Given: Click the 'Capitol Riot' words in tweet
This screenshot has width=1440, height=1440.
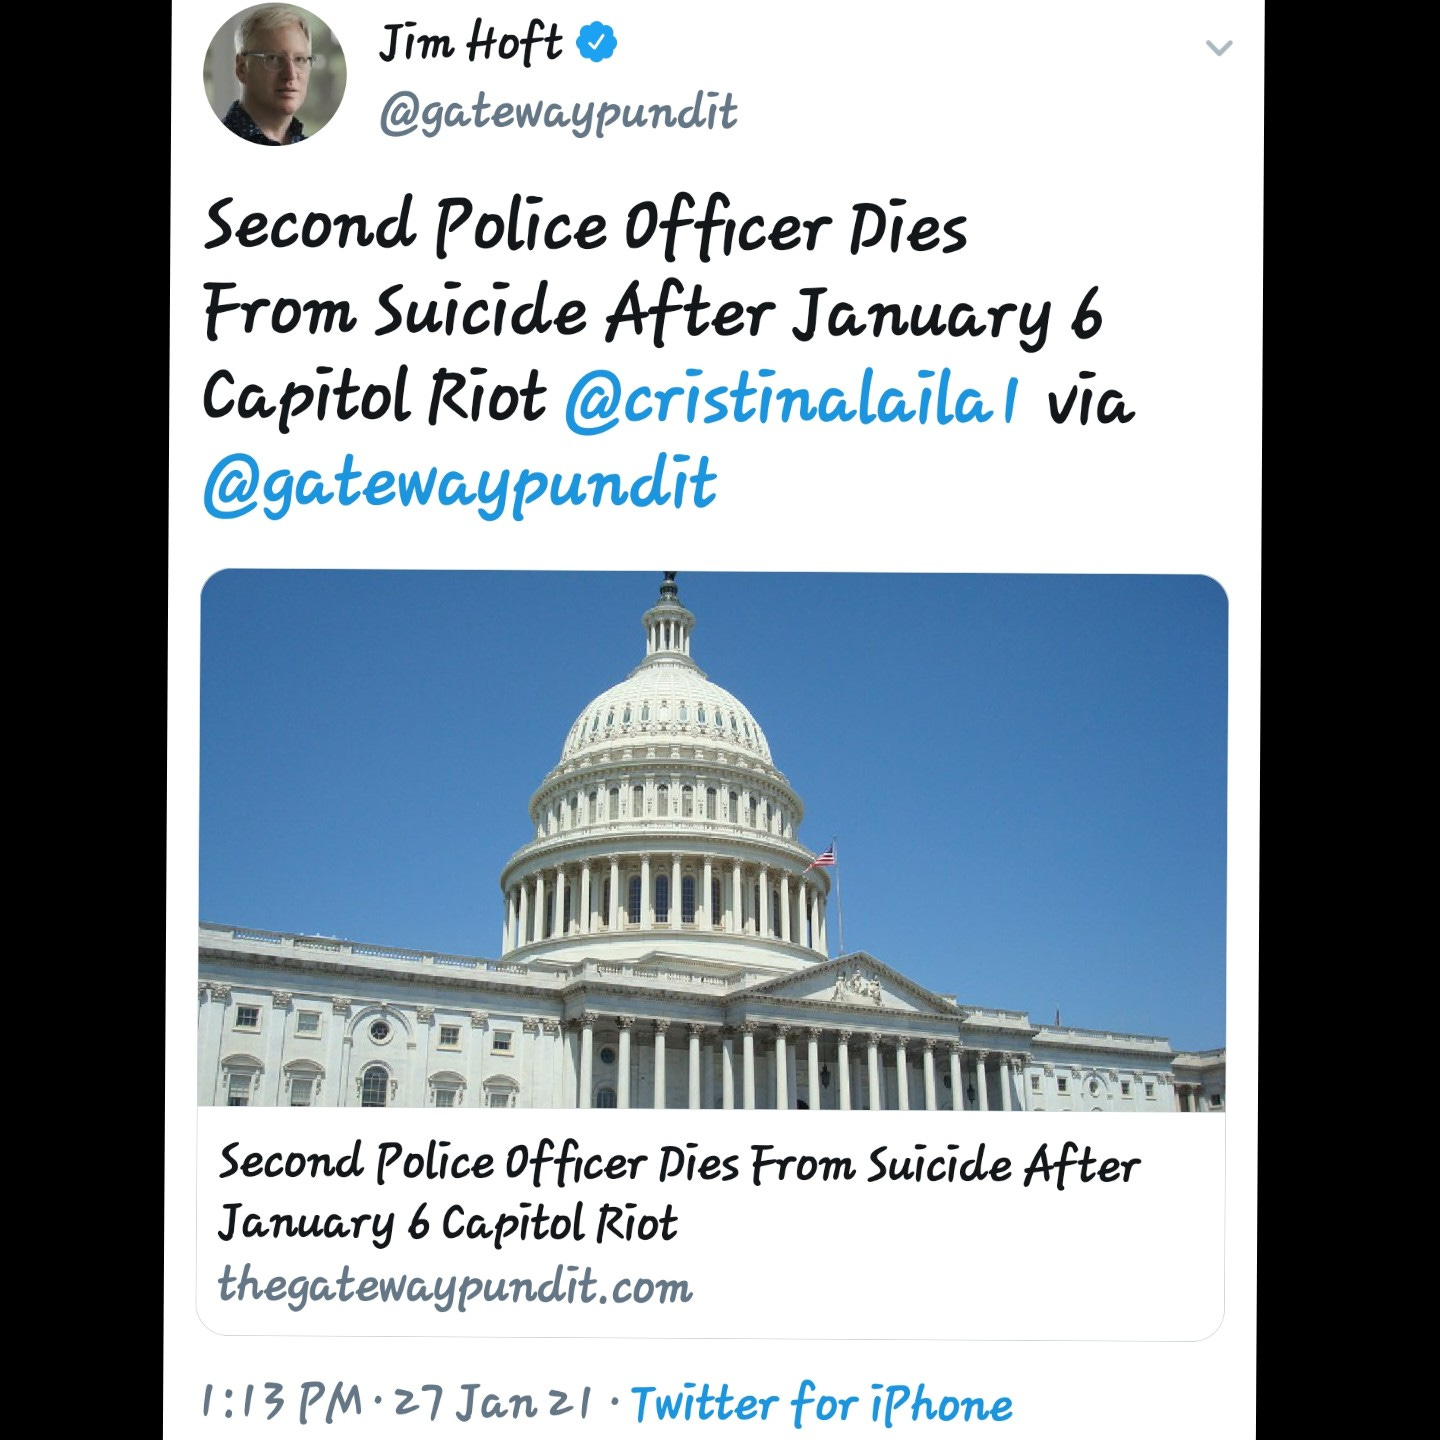Looking at the screenshot, I should coord(375,398).
